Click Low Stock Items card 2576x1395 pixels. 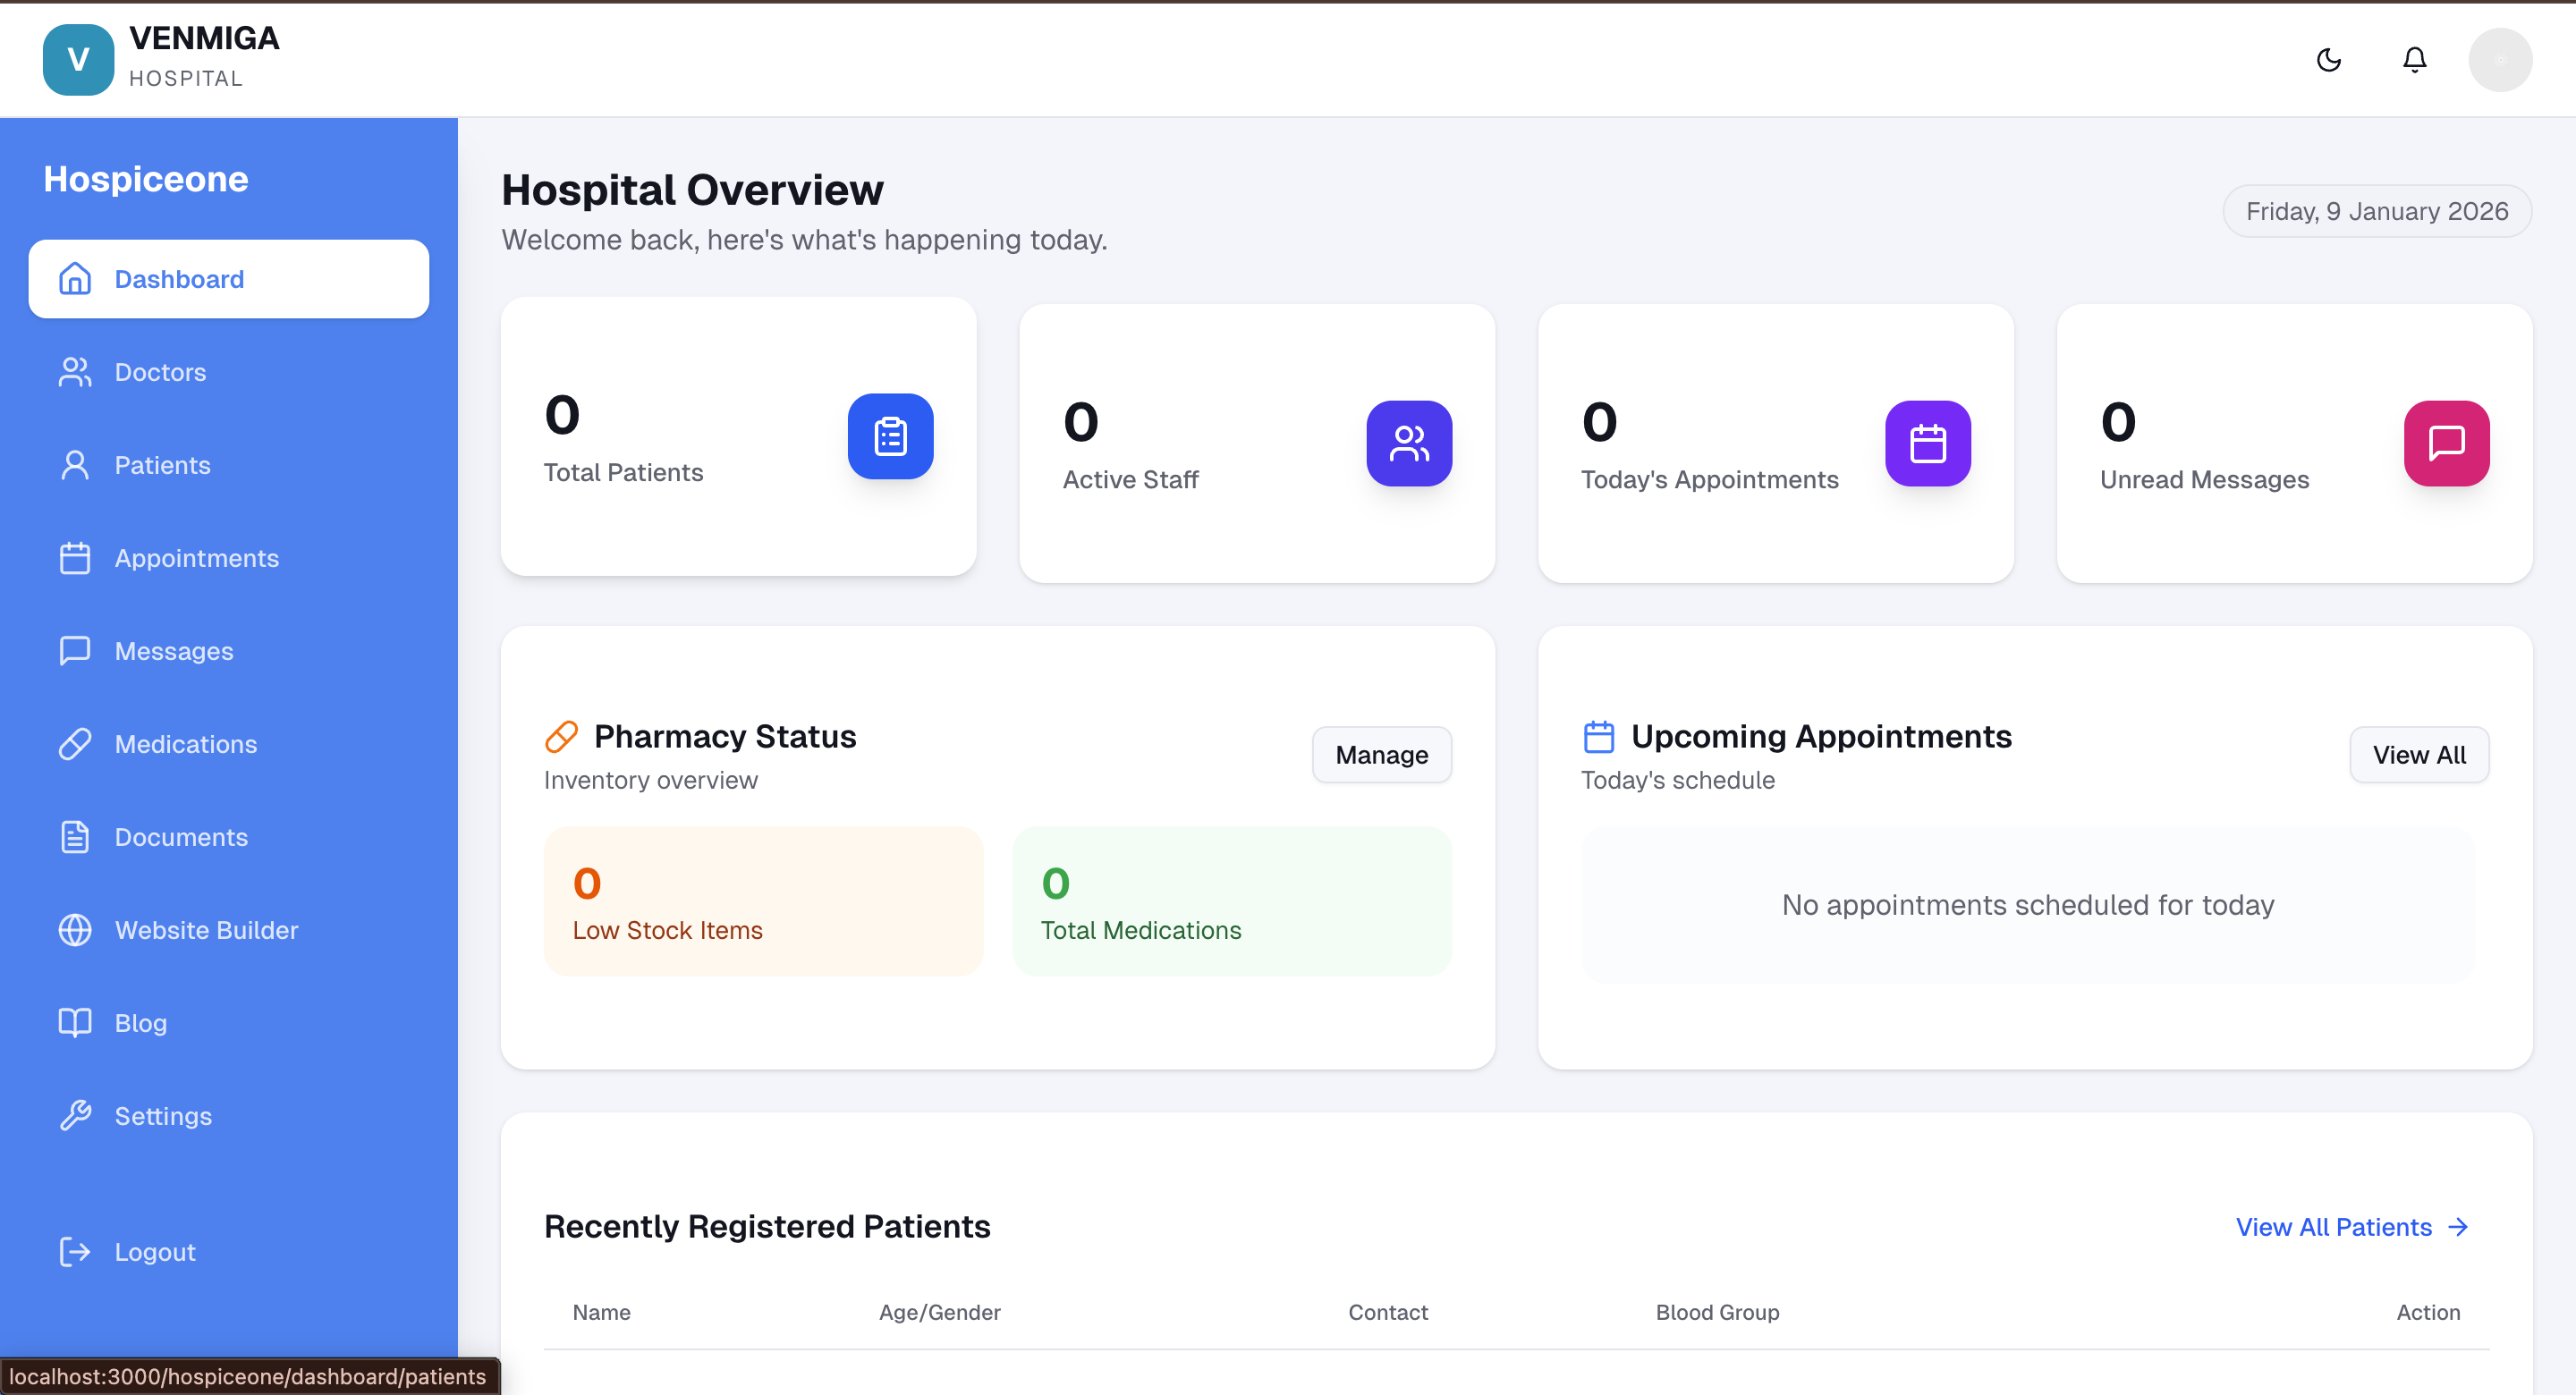point(763,901)
